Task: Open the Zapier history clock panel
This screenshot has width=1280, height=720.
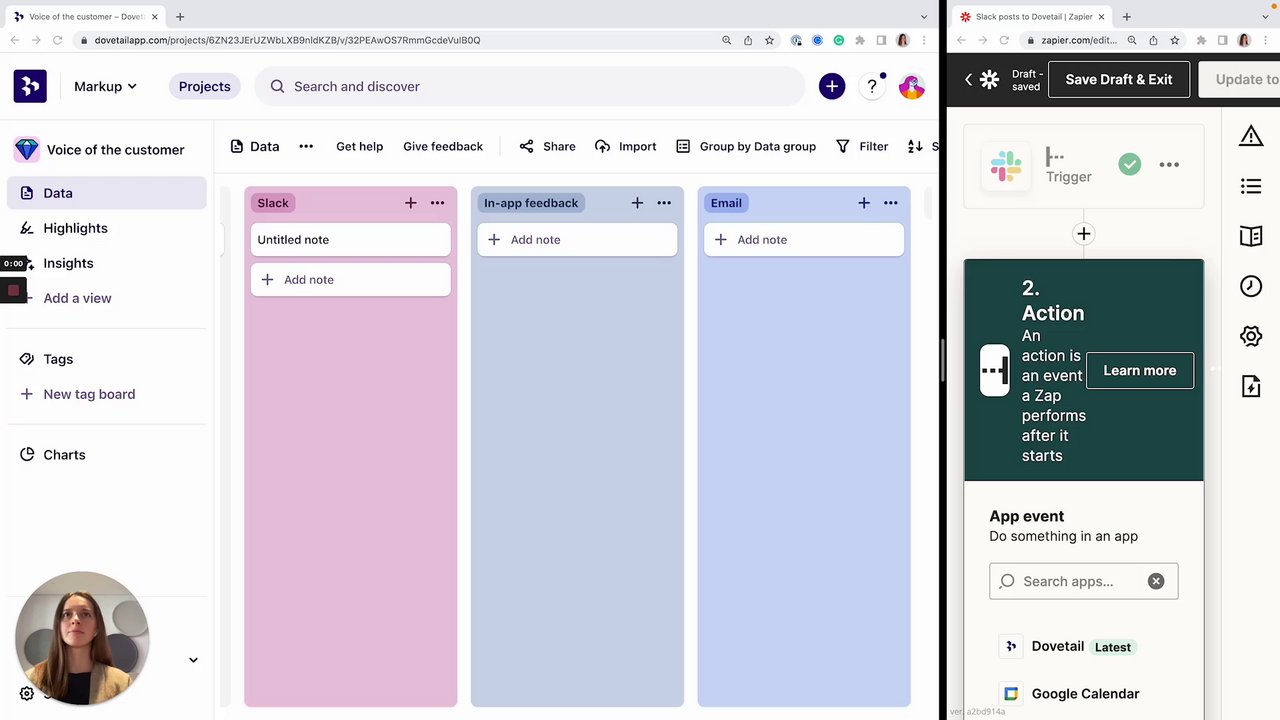Action: click(x=1251, y=286)
